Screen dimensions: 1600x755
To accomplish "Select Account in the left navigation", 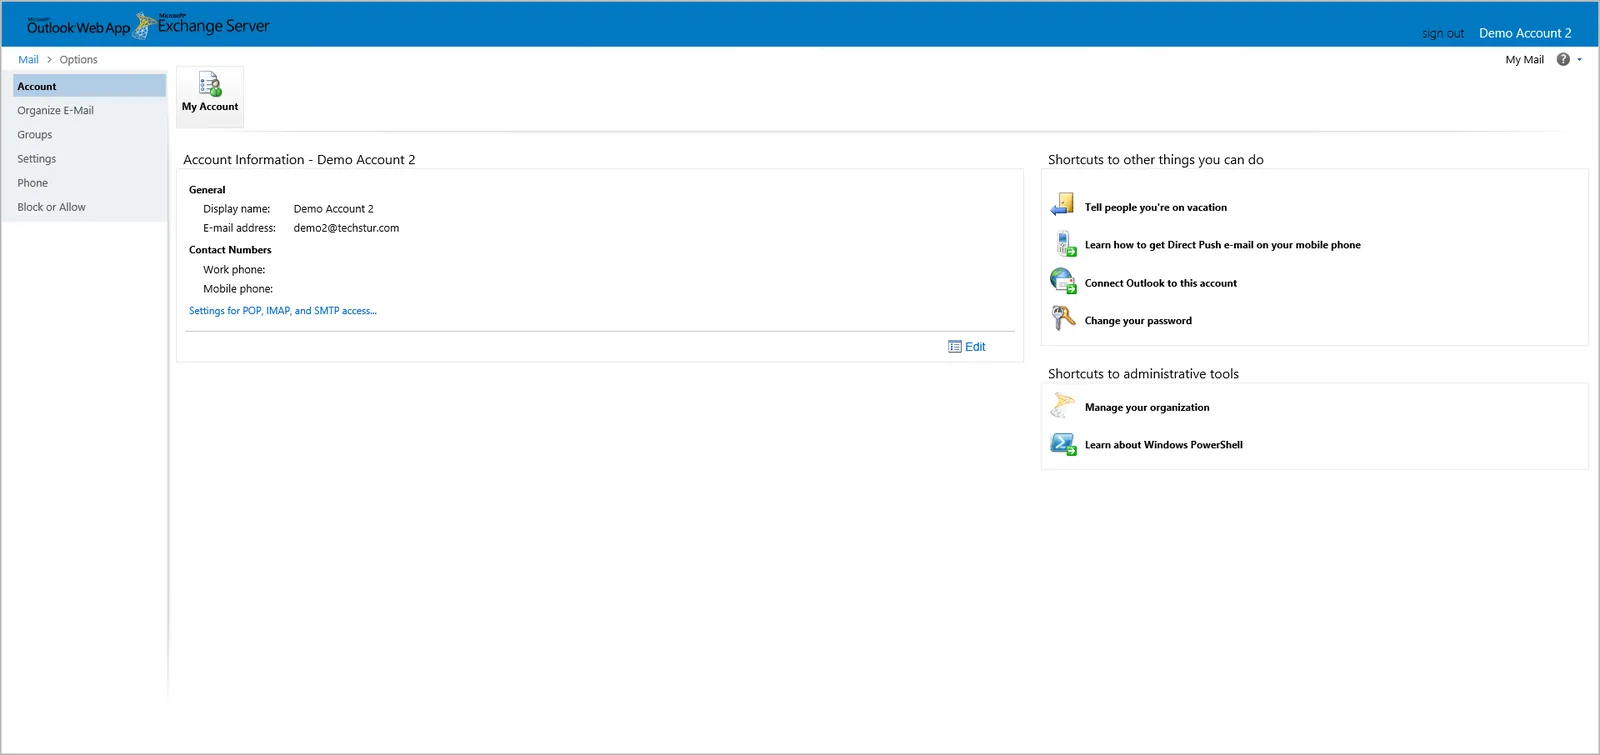I will 89,86.
